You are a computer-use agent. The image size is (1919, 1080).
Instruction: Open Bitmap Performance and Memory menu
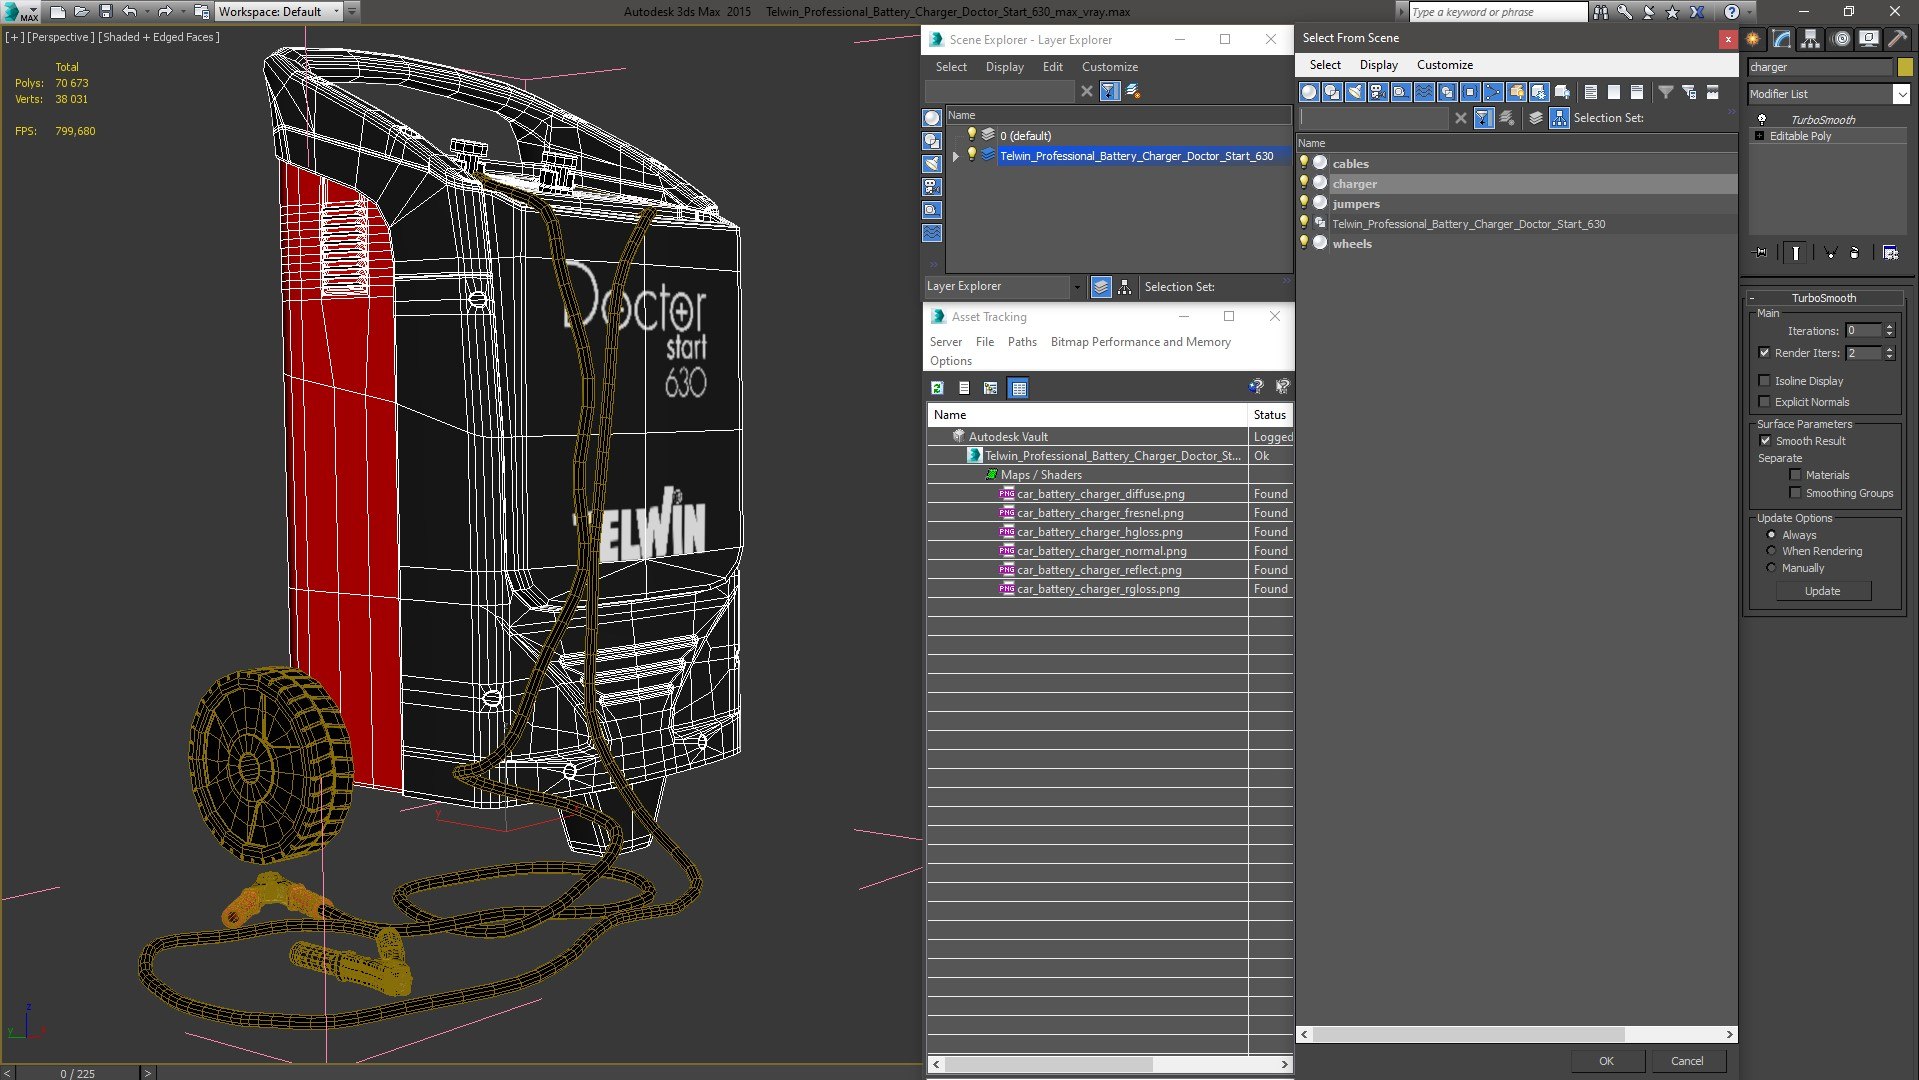[1140, 342]
